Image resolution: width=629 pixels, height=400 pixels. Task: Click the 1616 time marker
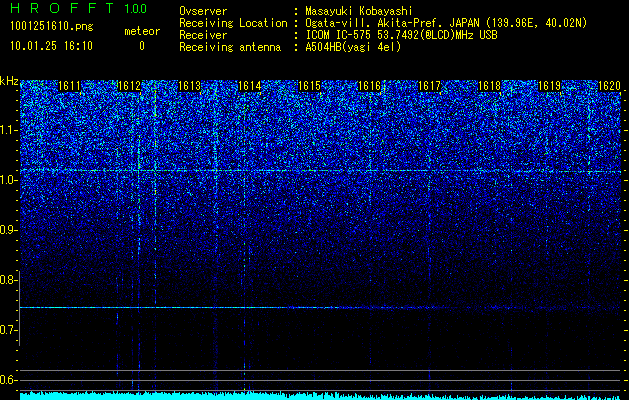pos(369,85)
